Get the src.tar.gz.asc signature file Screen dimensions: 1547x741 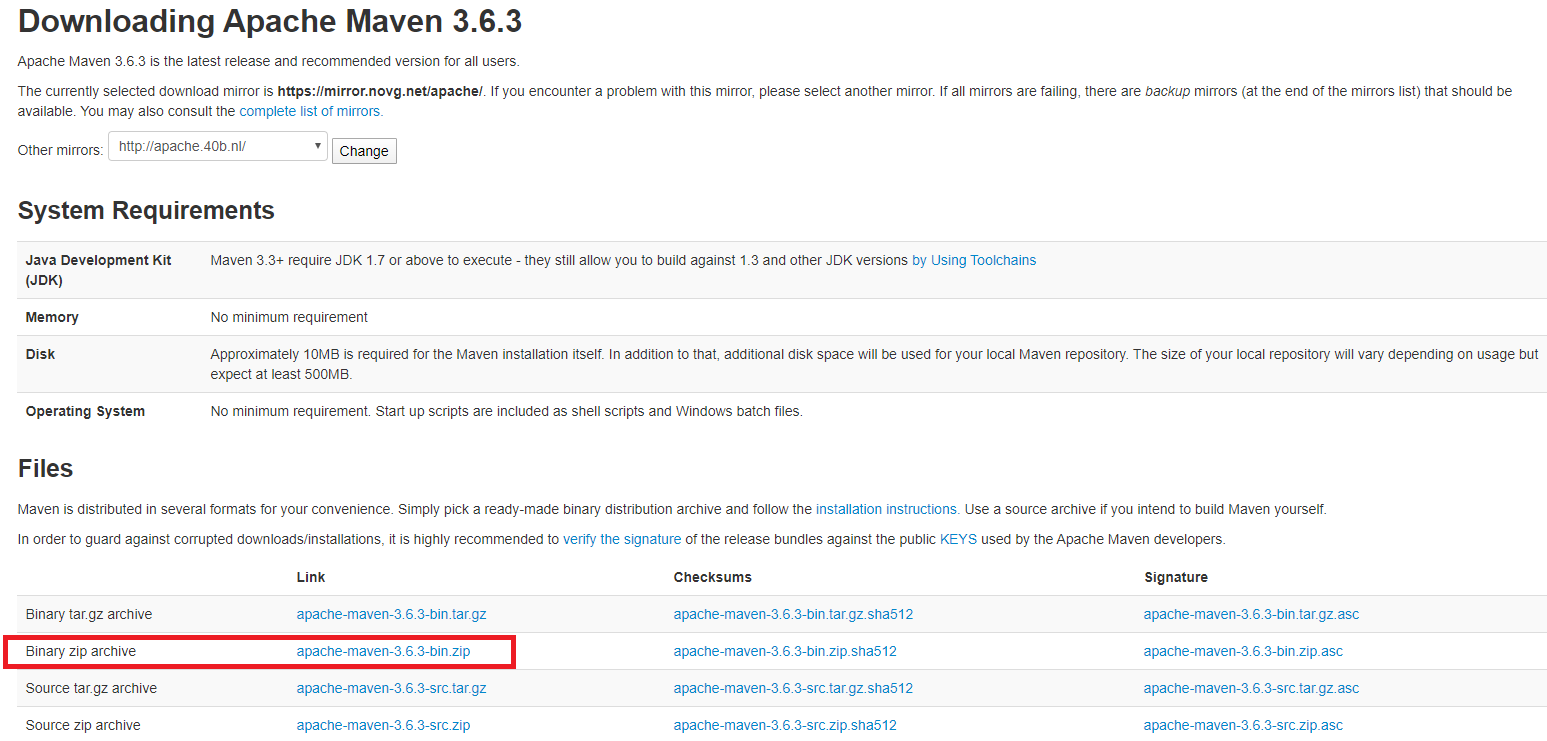[x=1251, y=688]
